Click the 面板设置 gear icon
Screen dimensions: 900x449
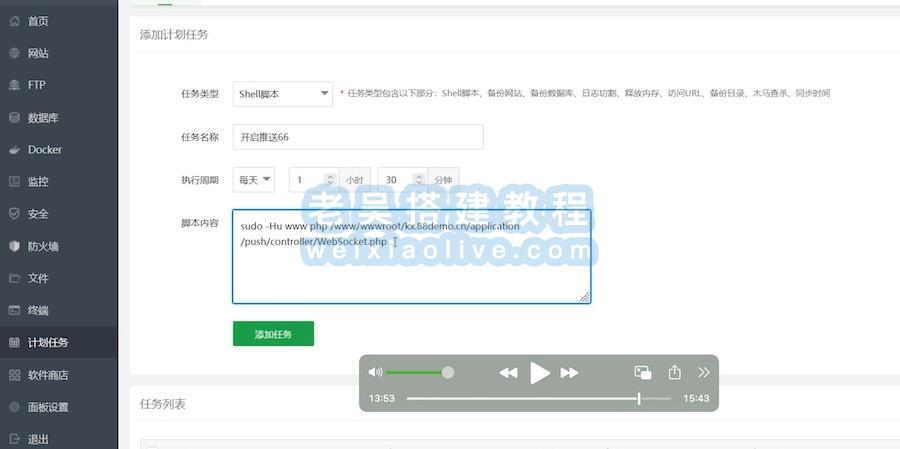coord(15,407)
